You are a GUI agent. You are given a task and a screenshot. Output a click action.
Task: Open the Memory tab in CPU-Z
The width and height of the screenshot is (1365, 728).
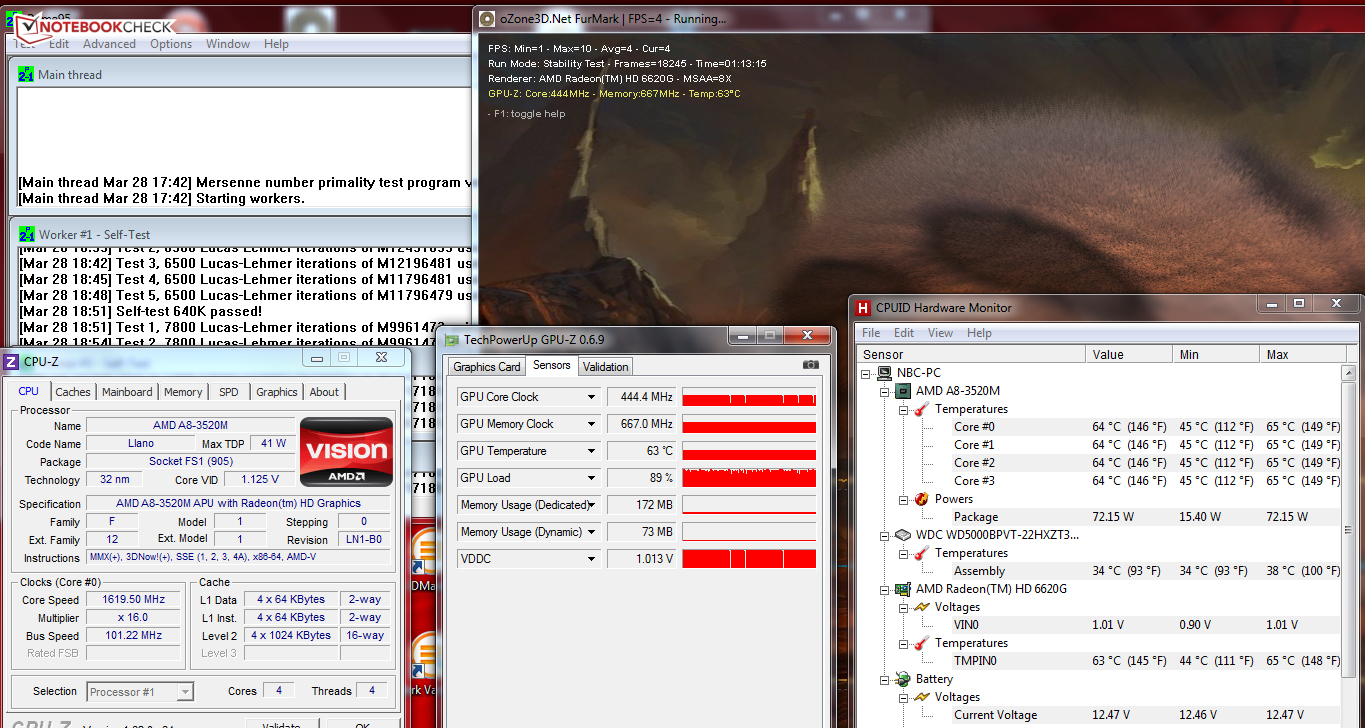[183, 392]
